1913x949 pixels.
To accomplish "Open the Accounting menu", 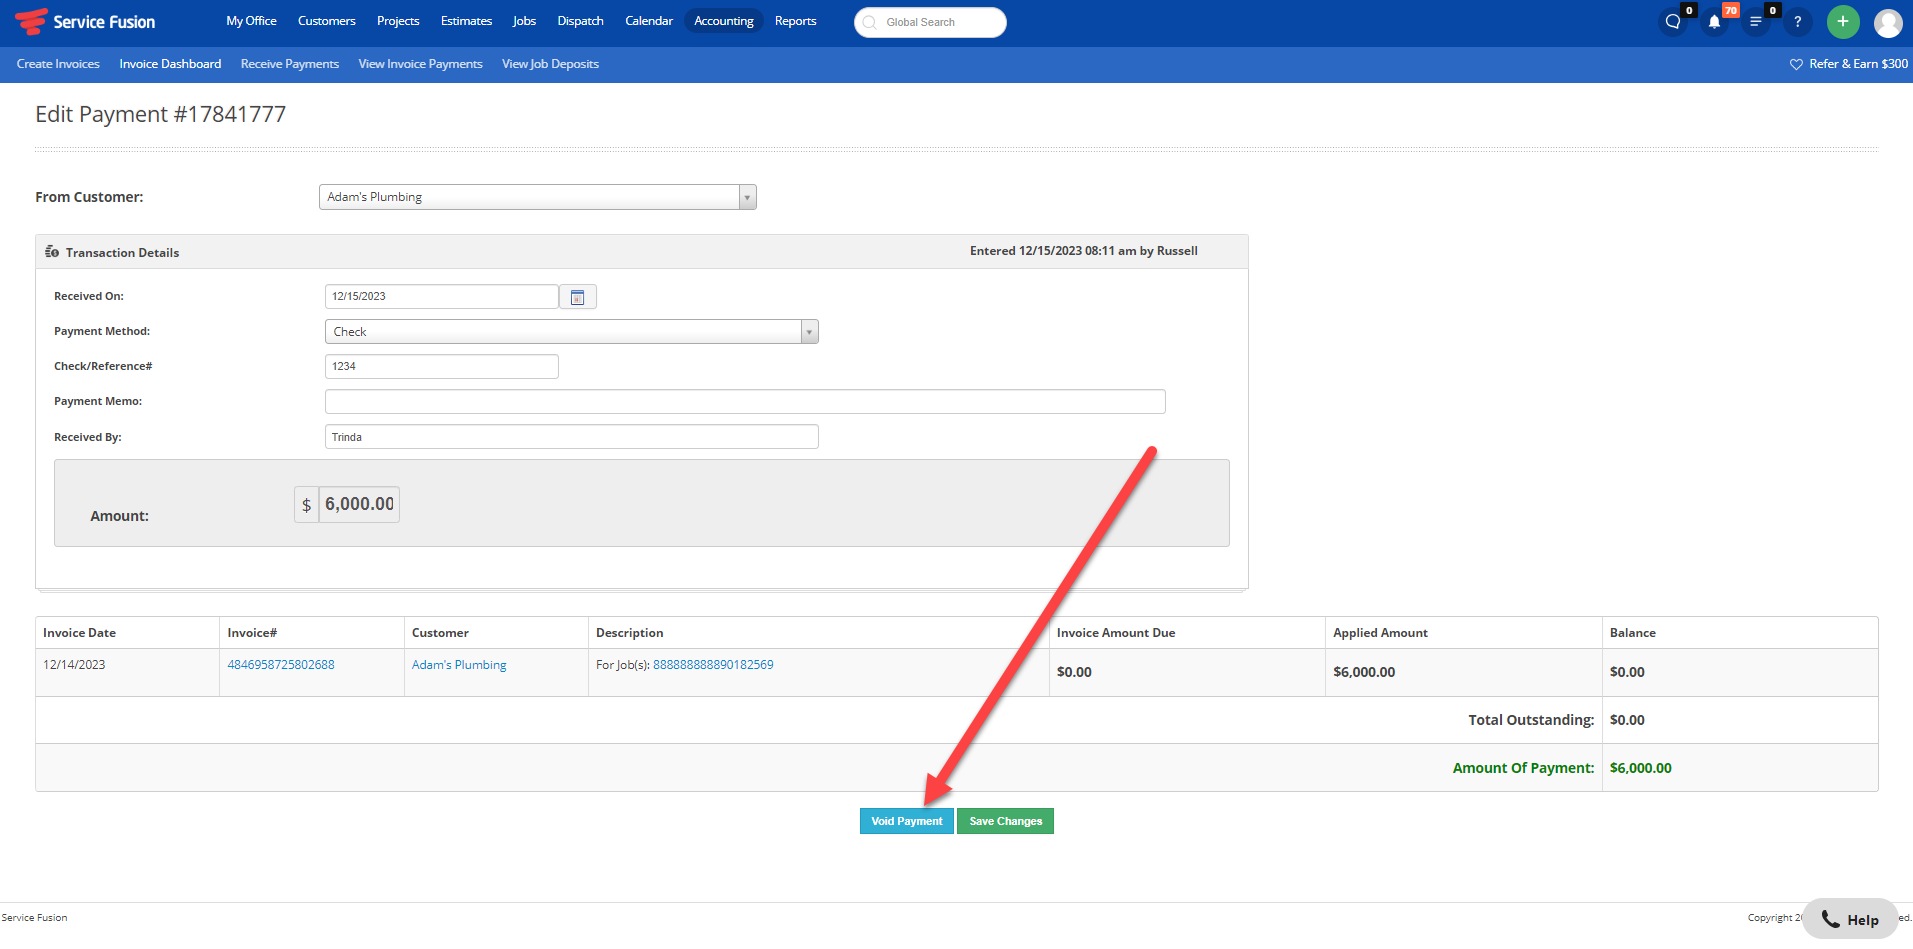I will [x=724, y=21].
